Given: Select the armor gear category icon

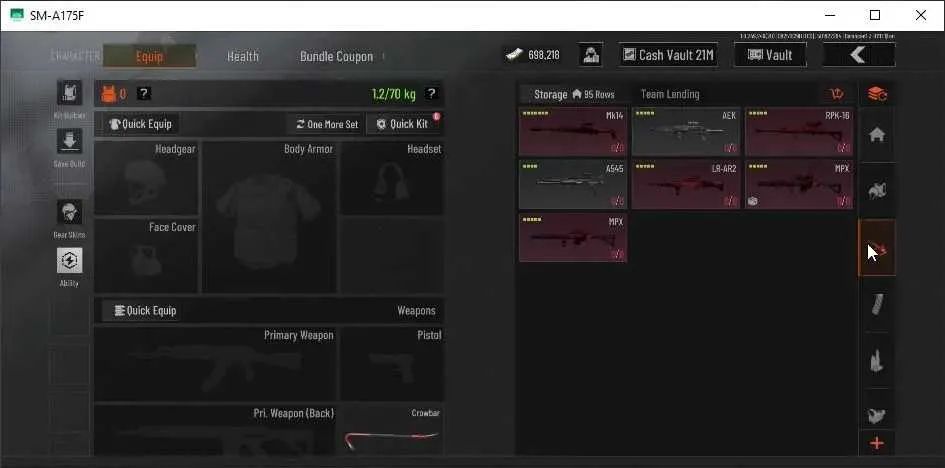Looking at the screenshot, I should 877,191.
